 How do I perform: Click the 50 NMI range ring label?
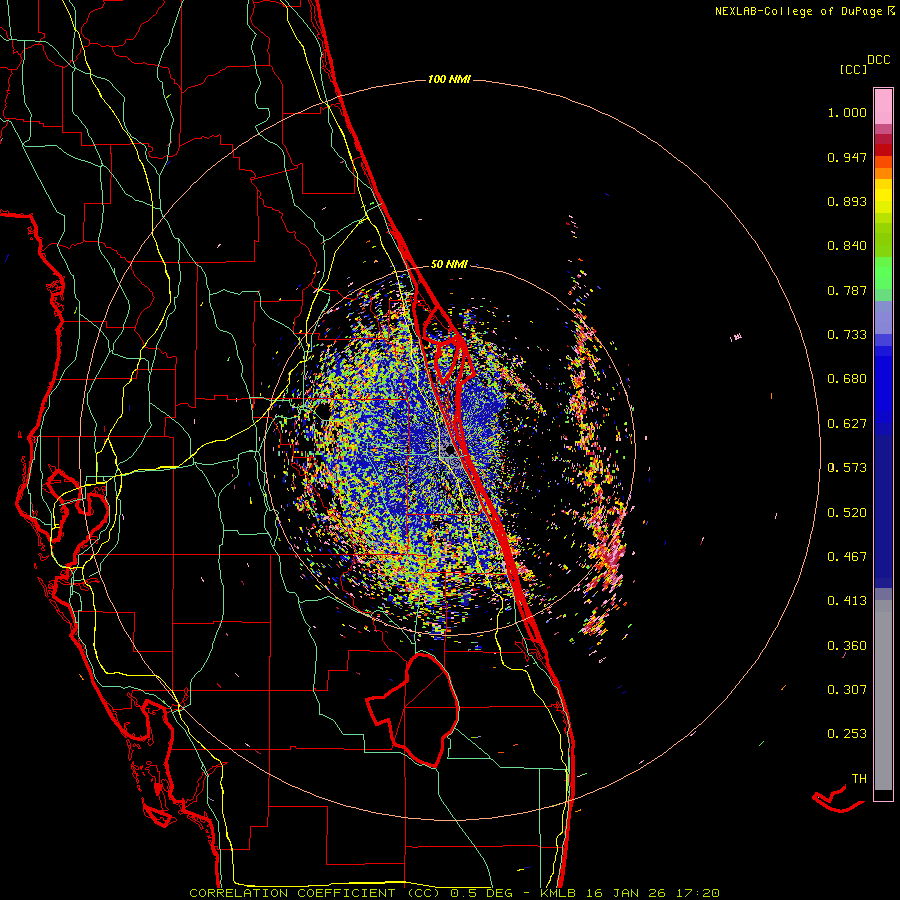[x=449, y=265]
